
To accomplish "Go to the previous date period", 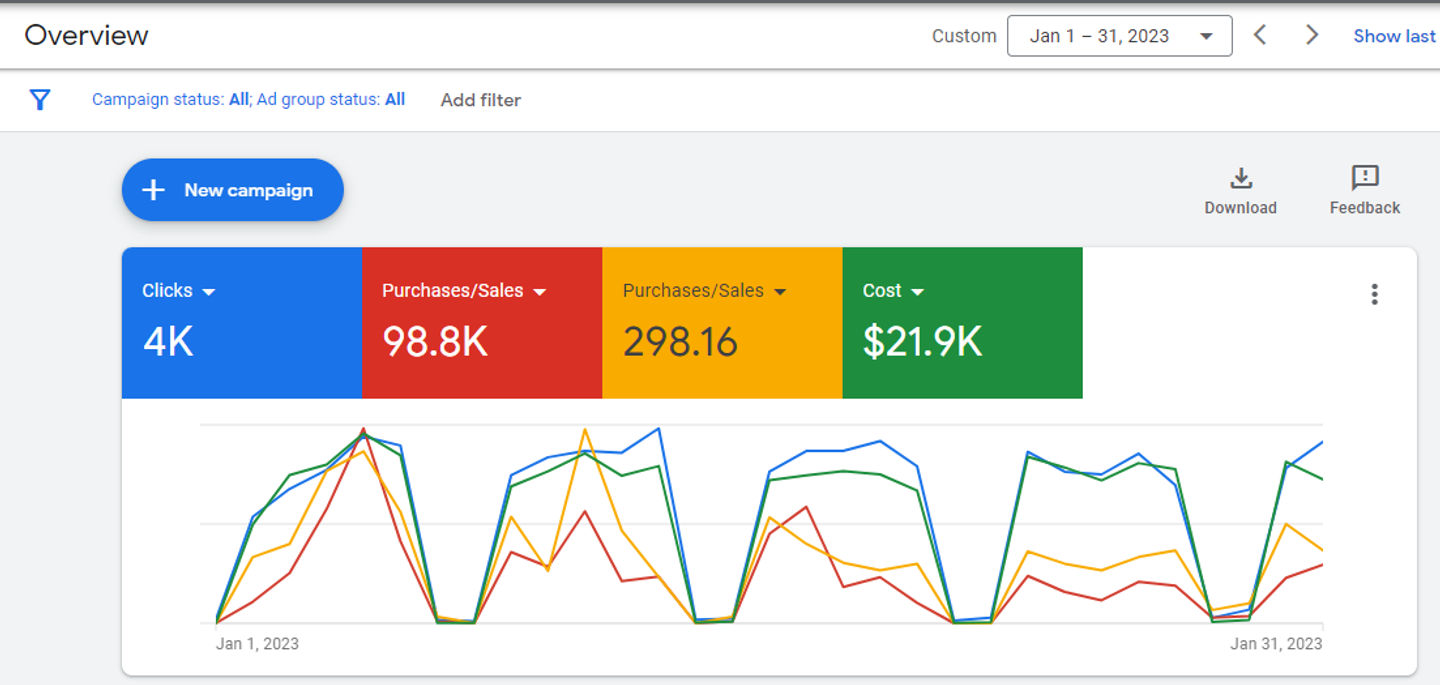I will pos(1260,36).
